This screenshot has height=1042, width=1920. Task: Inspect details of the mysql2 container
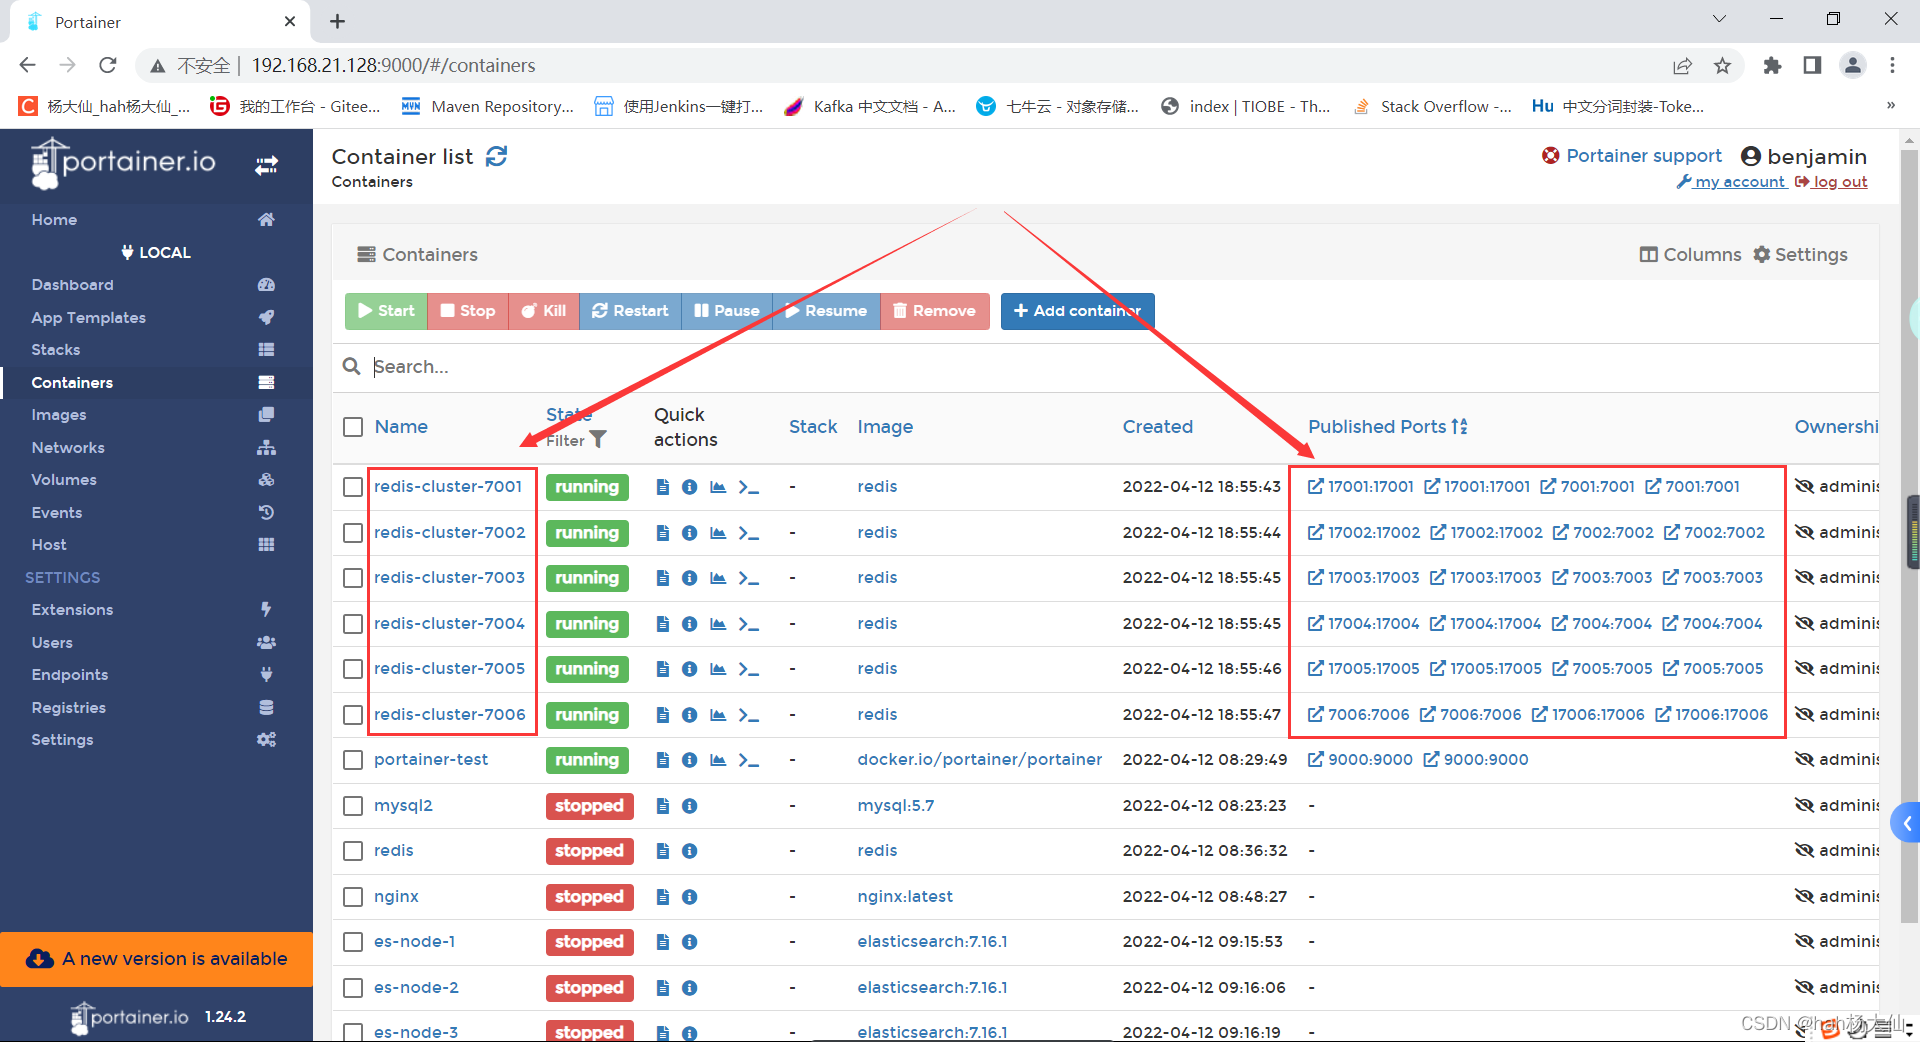690,806
